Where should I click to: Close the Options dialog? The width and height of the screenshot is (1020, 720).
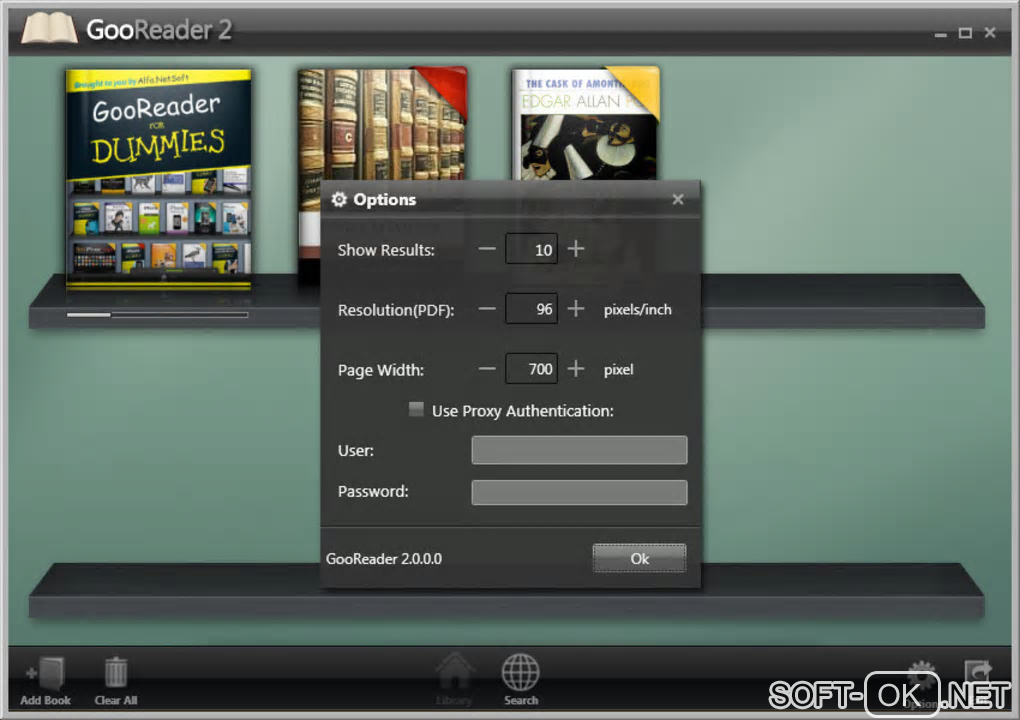[x=678, y=199]
